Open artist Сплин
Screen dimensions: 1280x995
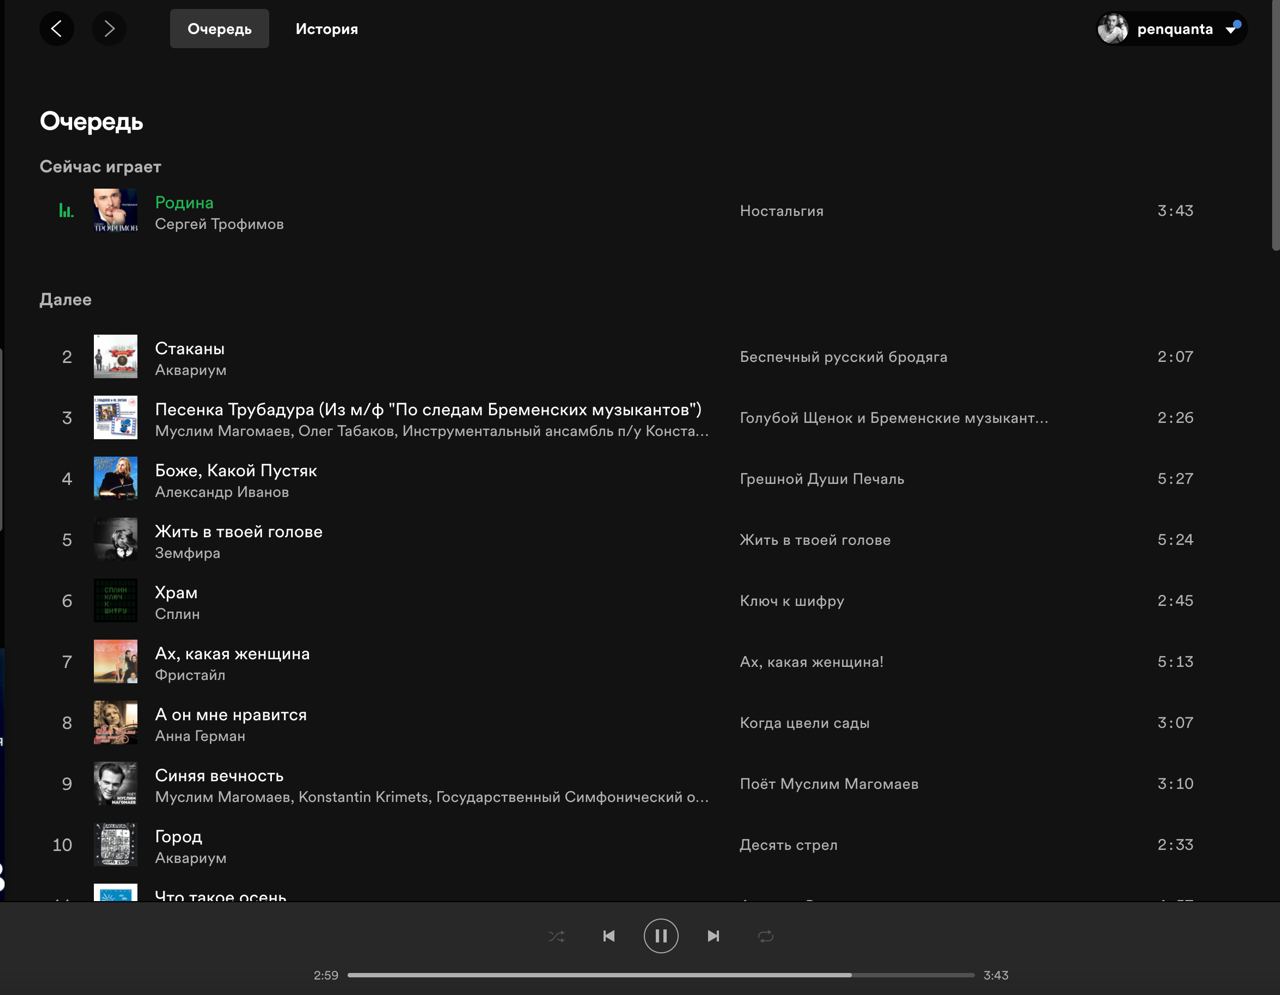pyautogui.click(x=177, y=614)
